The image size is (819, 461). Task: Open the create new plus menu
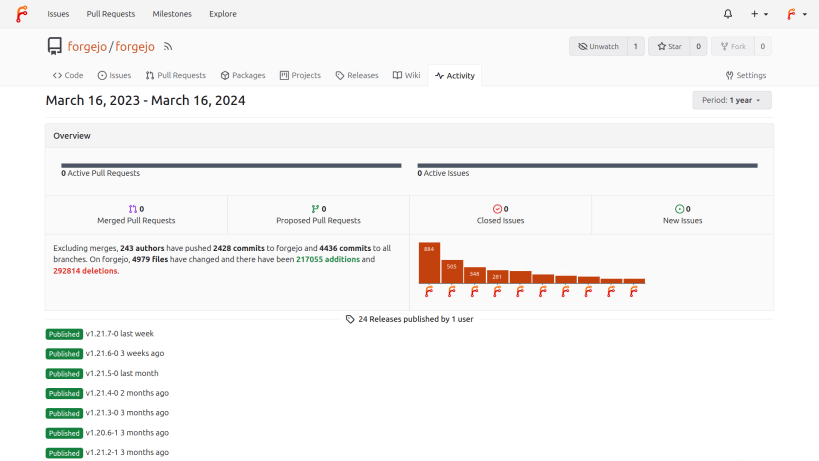click(759, 14)
